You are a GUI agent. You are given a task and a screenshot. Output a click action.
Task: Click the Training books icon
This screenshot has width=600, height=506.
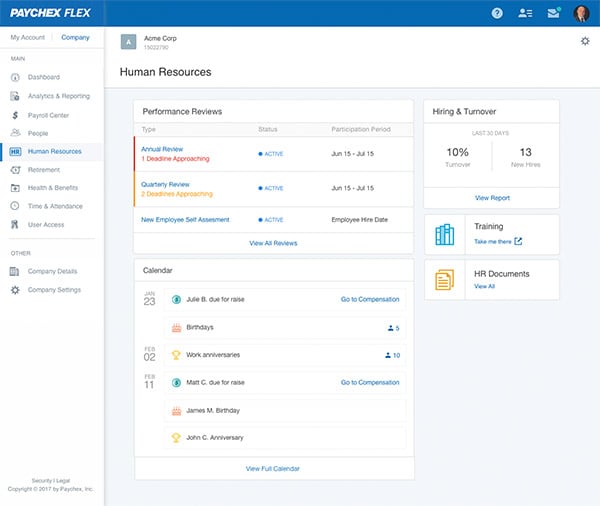[x=445, y=235]
